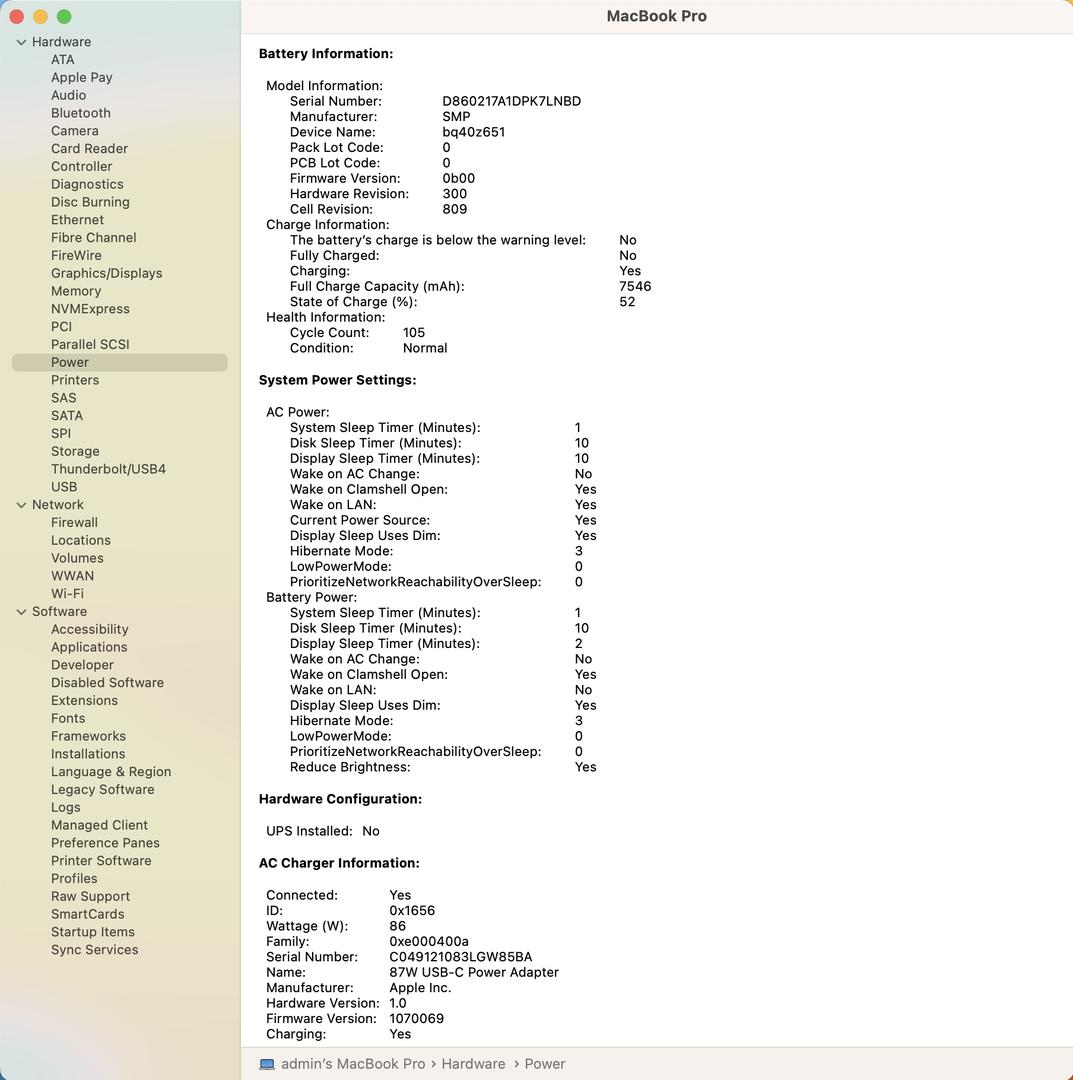Collapse the Network section chevron
This screenshot has height=1080, width=1073.
click(x=21, y=505)
